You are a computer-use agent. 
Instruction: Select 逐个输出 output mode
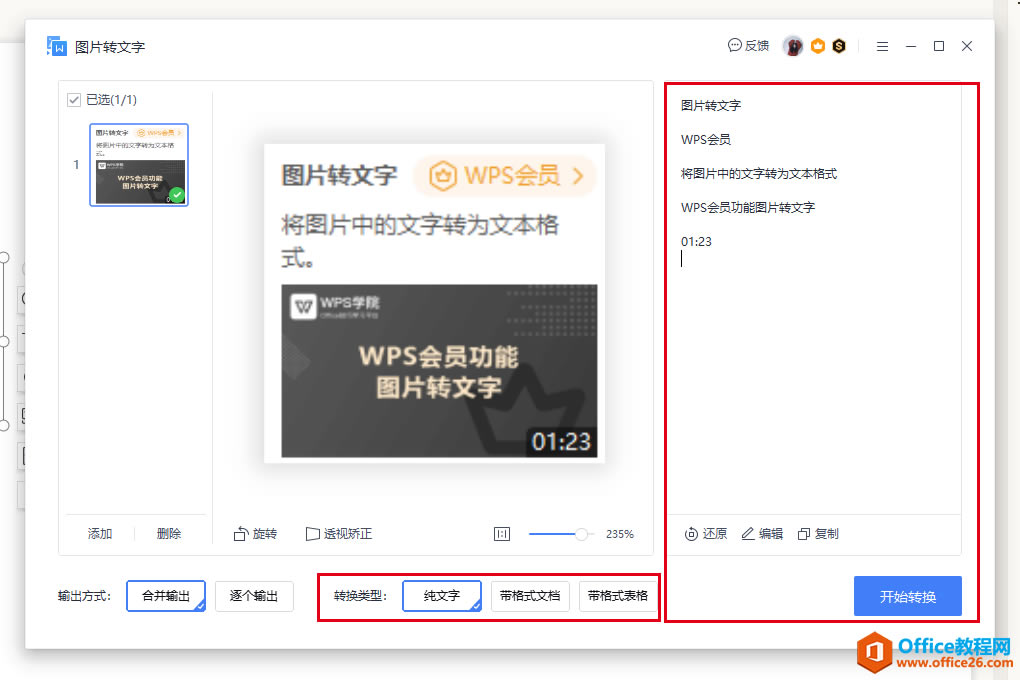coord(254,596)
